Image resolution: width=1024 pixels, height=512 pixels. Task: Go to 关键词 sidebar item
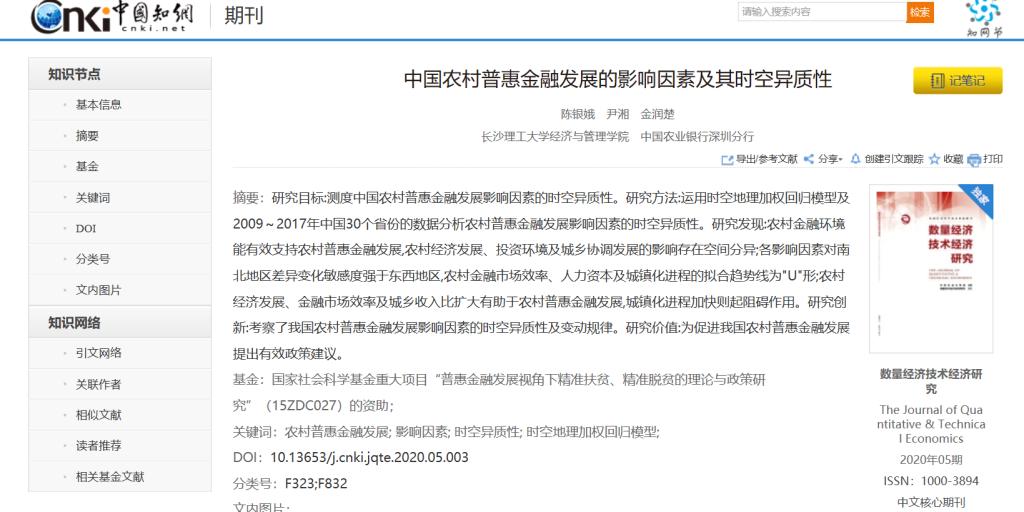92,198
